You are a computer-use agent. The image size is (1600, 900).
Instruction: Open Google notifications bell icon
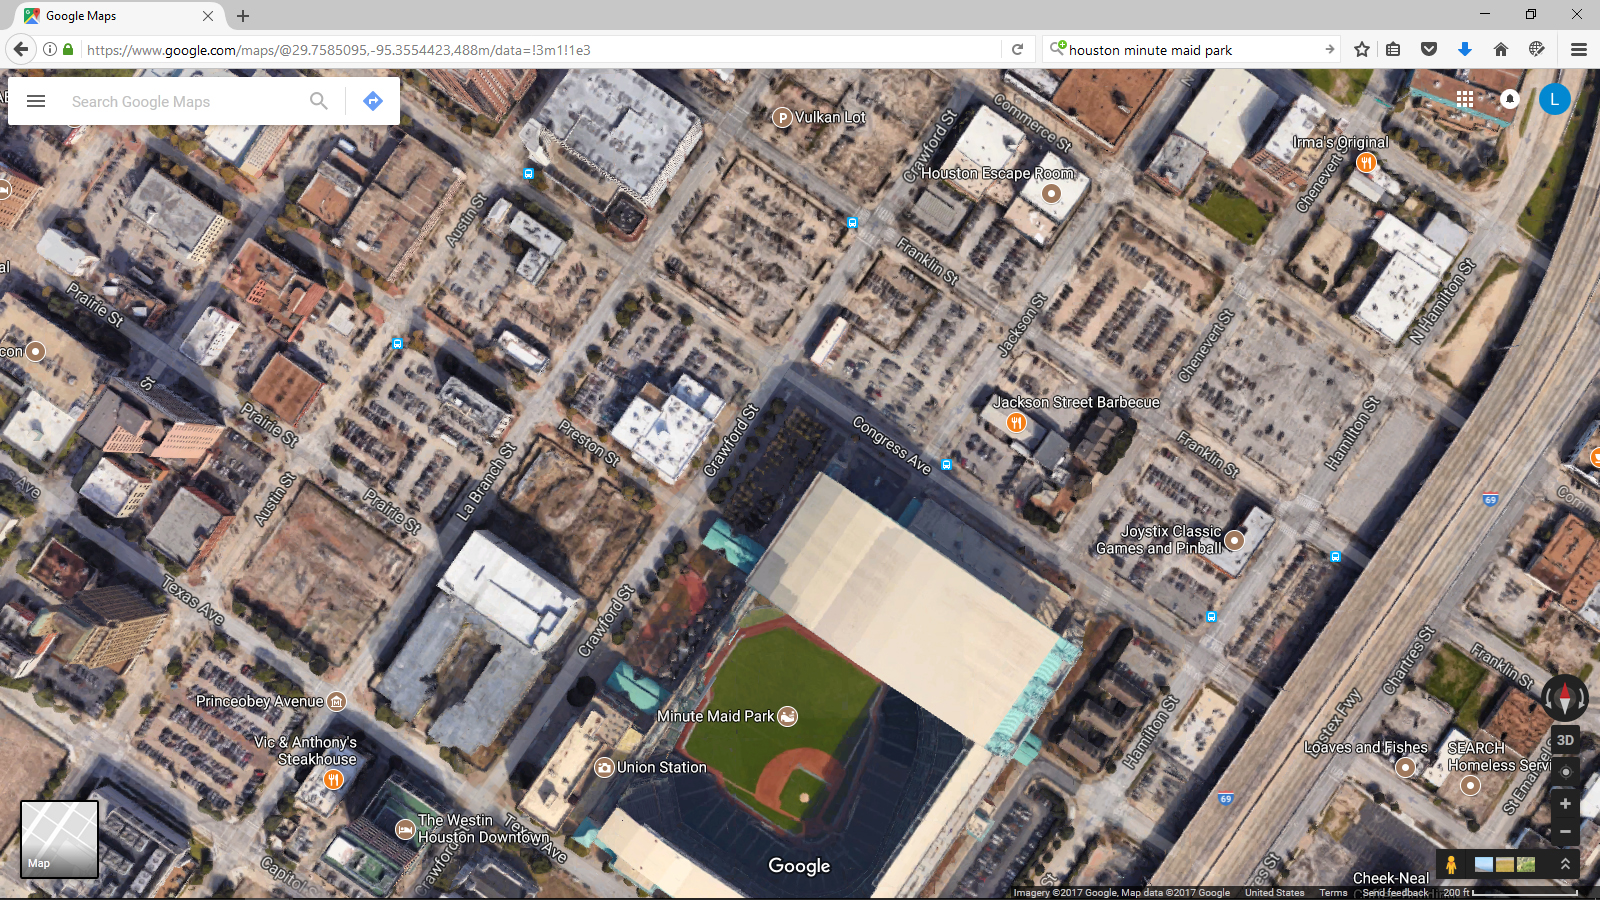[1510, 98]
